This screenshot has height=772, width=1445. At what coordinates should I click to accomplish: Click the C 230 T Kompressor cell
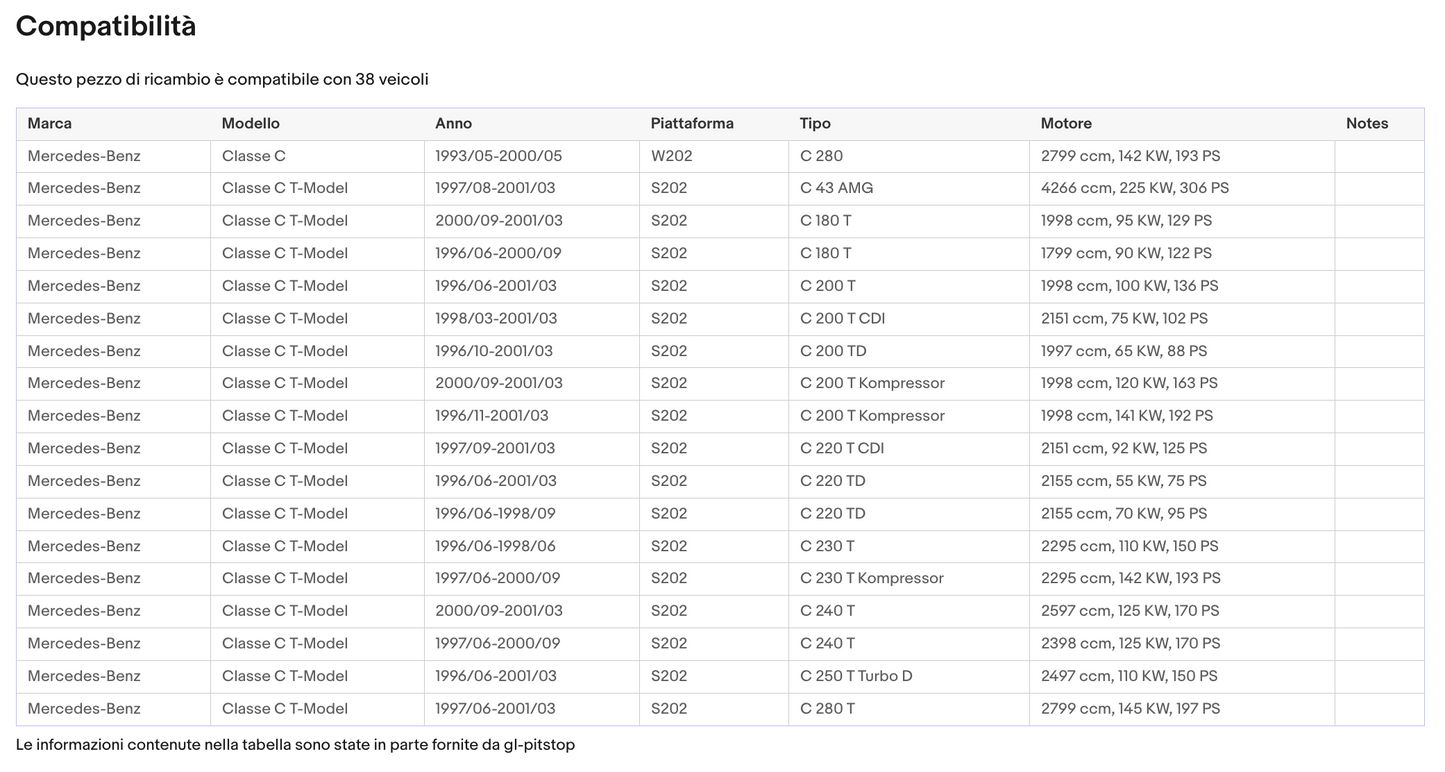click(871, 578)
